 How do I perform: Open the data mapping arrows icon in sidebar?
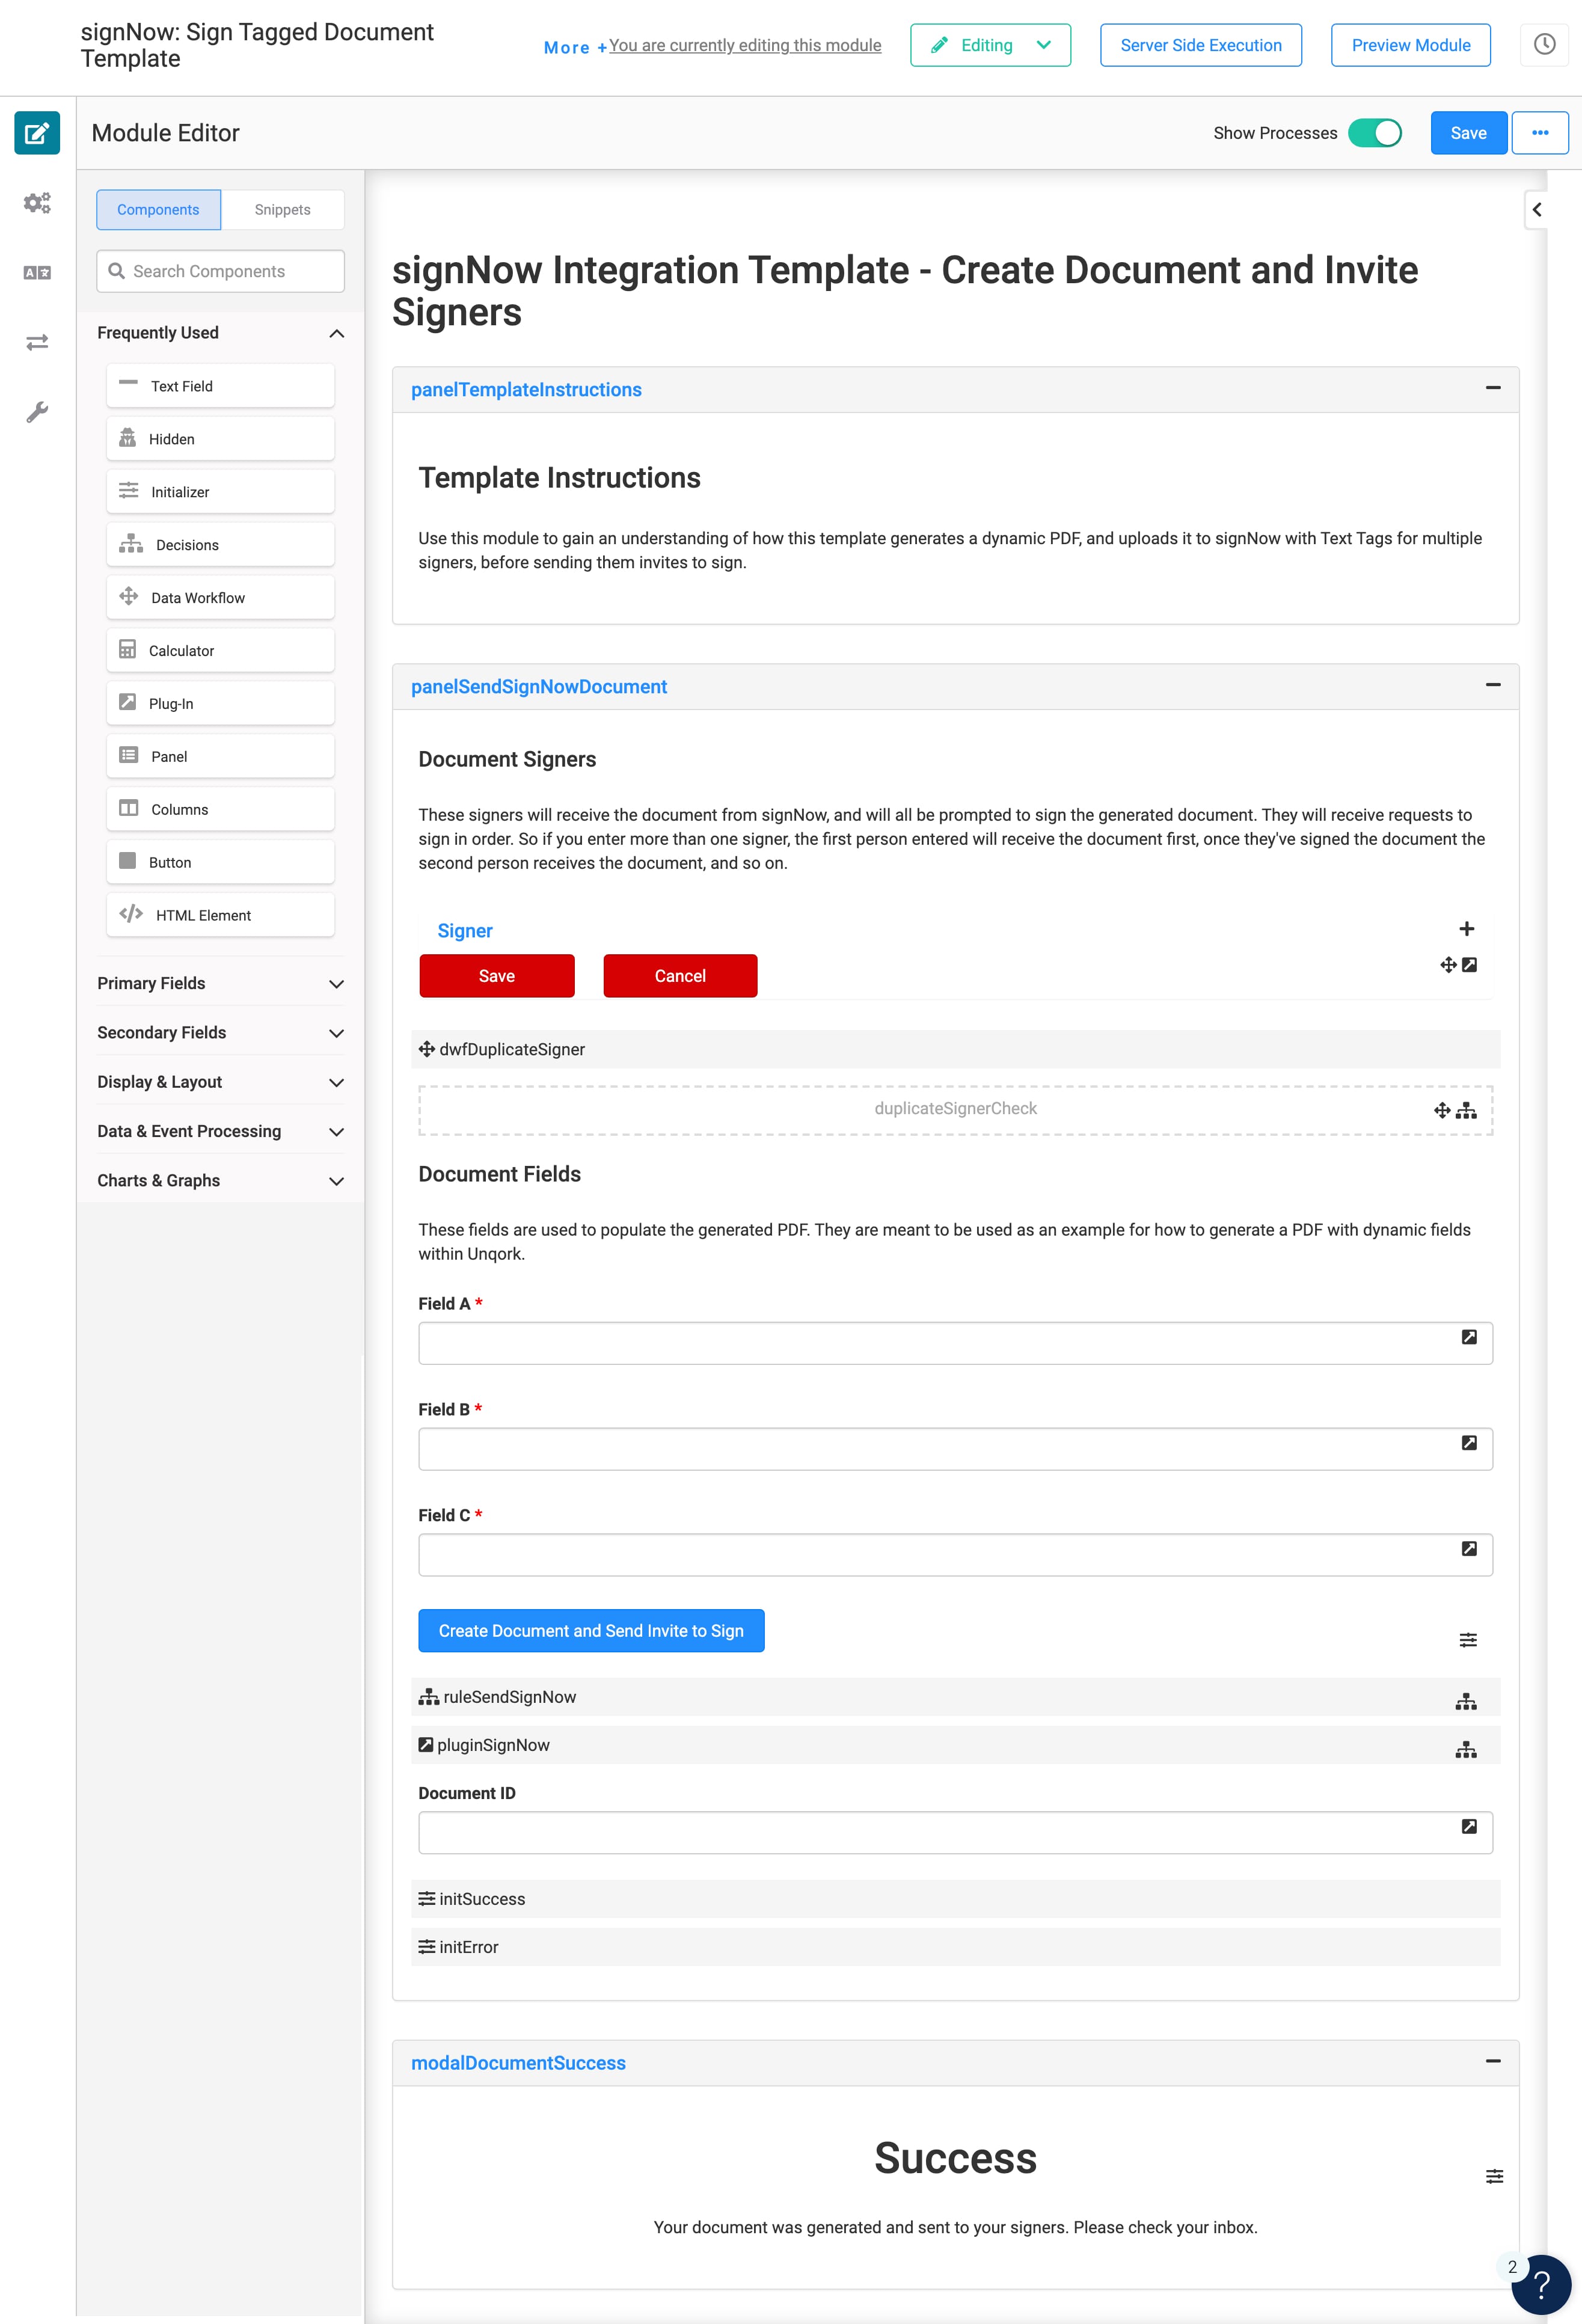click(x=37, y=342)
